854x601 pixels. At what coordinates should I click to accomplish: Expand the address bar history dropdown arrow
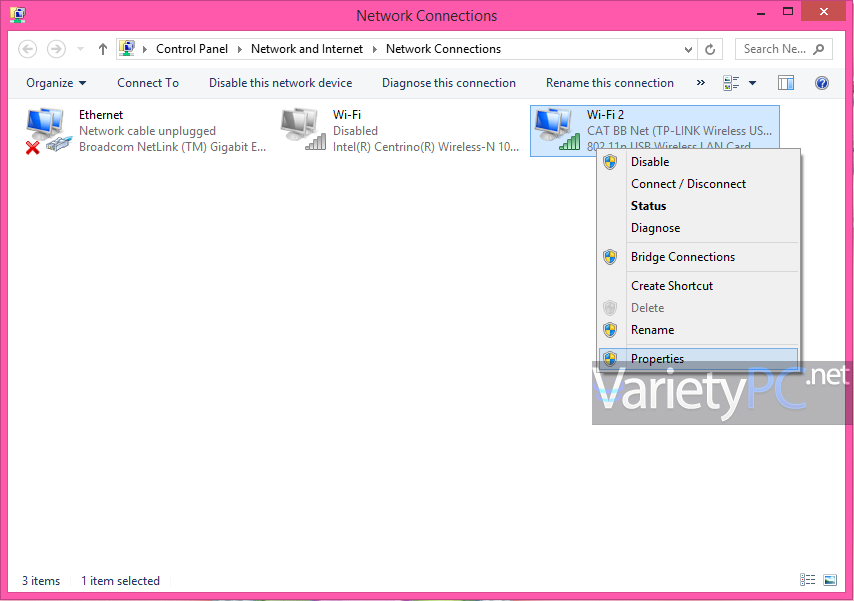pyautogui.click(x=687, y=48)
